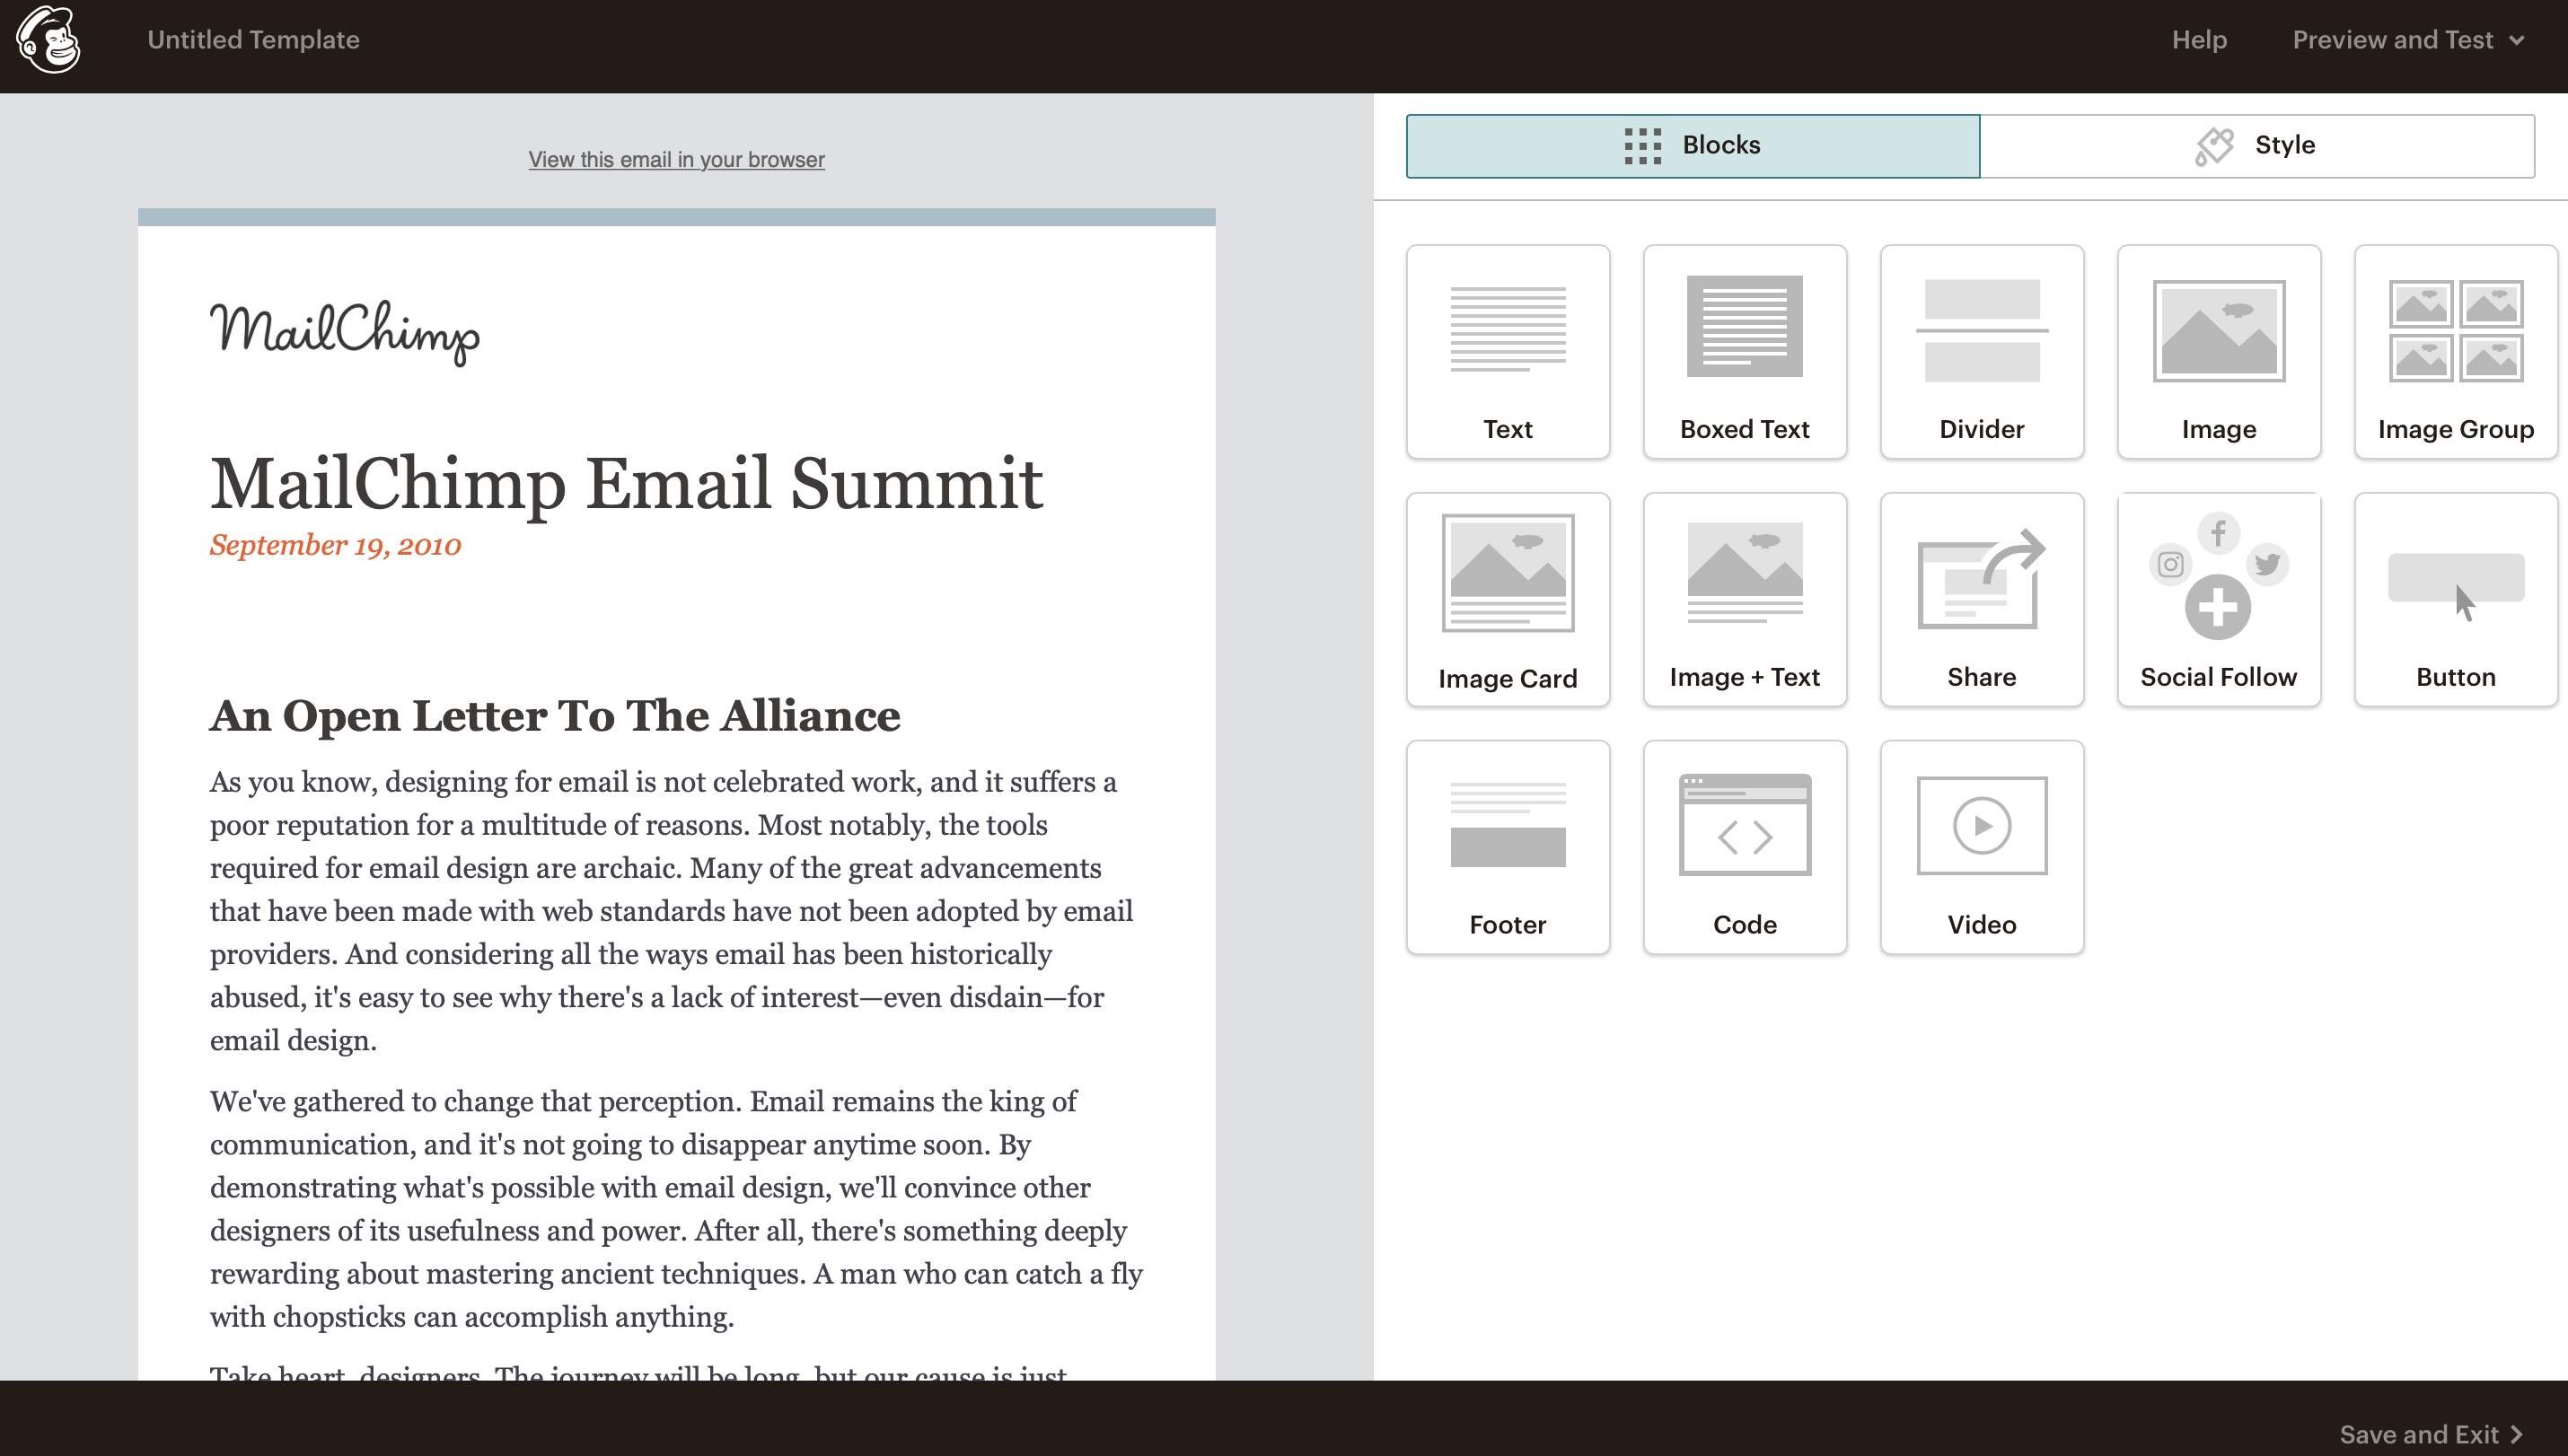Insert a Divider block
This screenshot has height=1456, width=2568.
click(1982, 352)
